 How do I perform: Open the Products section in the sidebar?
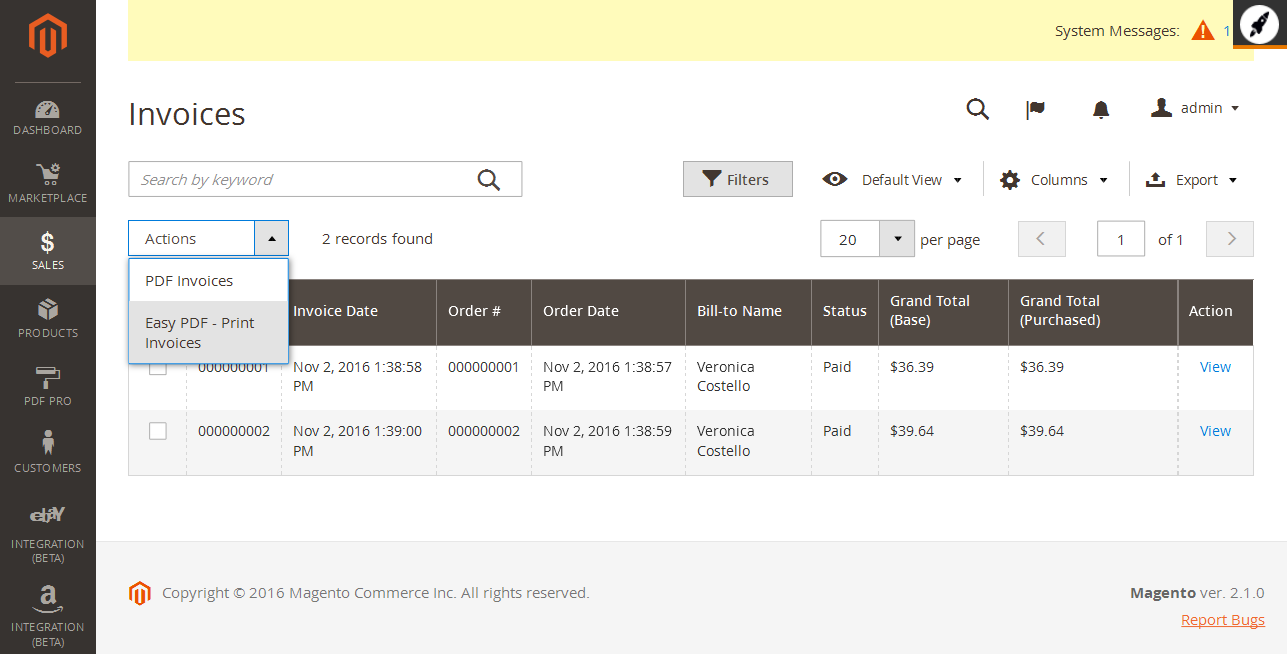pyautogui.click(x=47, y=317)
